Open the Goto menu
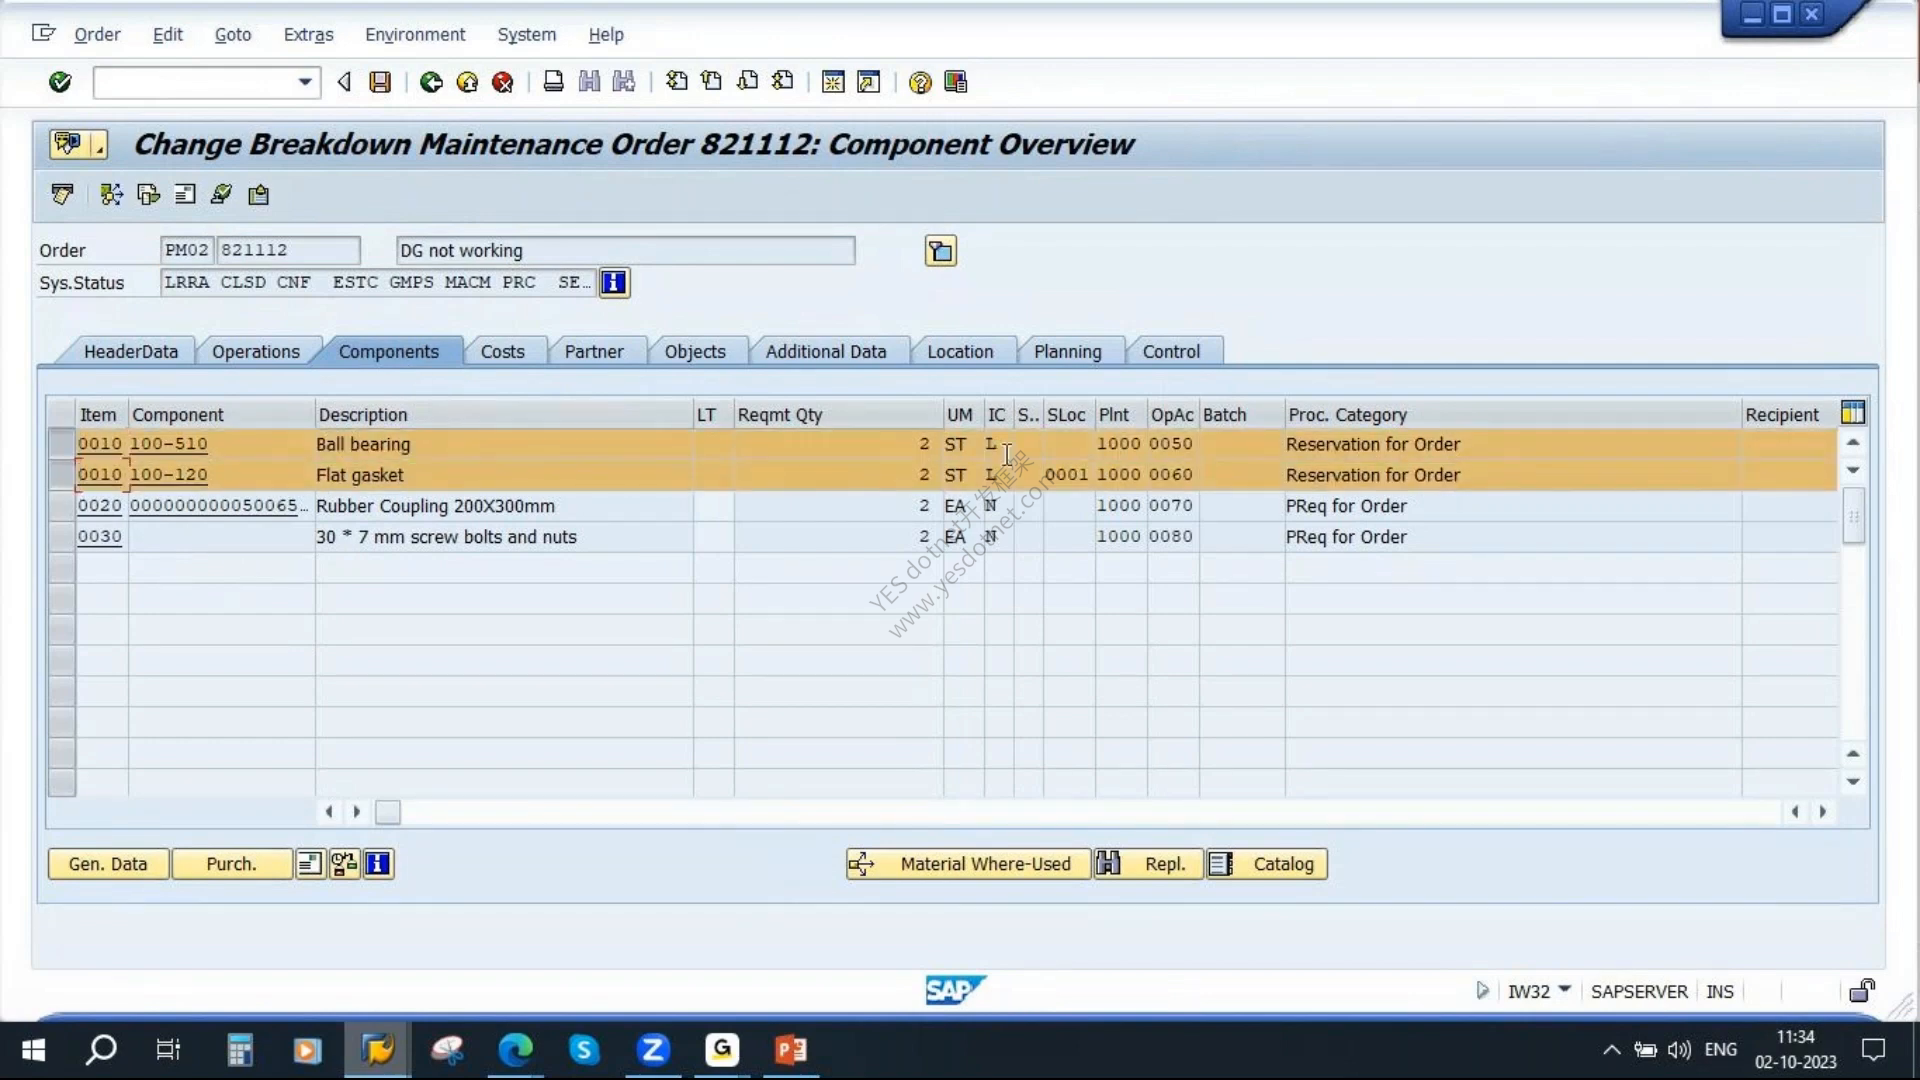Viewport: 1920px width, 1080px height. [233, 34]
